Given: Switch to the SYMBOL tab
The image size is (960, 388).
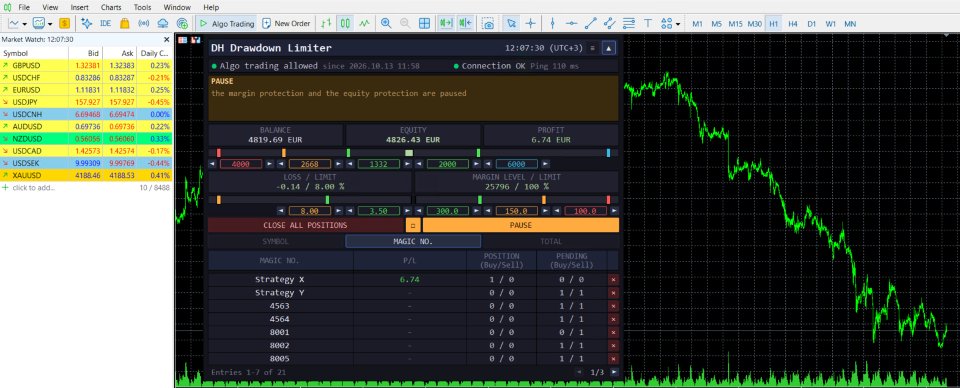Looking at the screenshot, I should click(276, 241).
